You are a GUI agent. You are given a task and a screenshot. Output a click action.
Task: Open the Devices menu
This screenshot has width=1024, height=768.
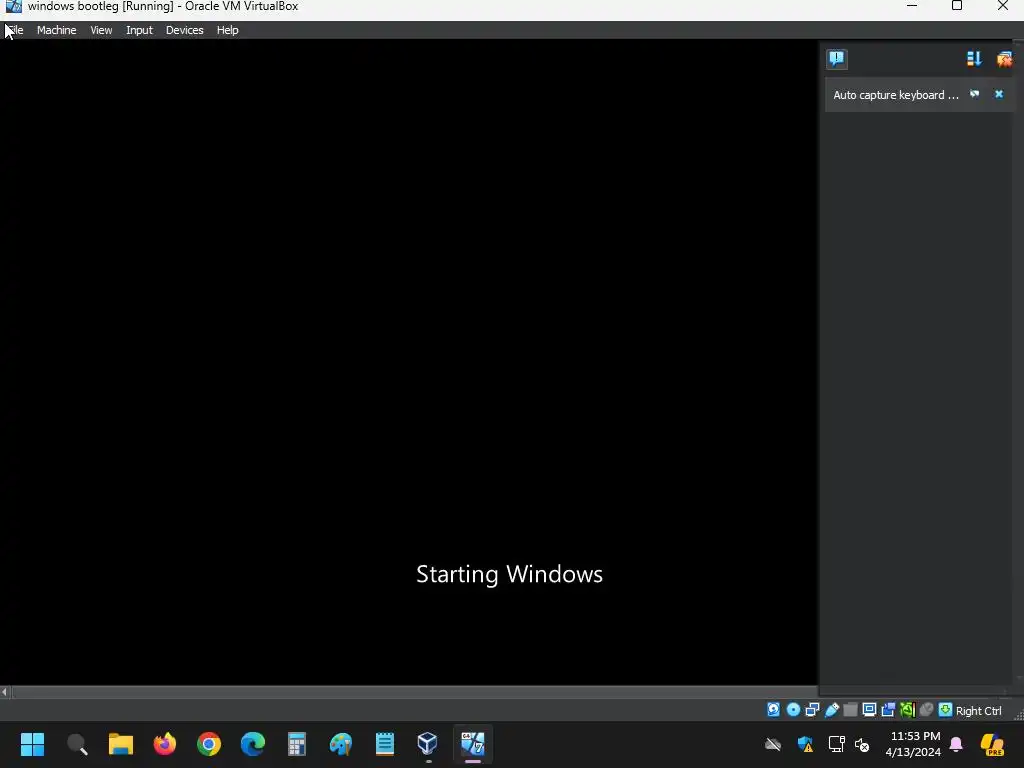point(184,30)
